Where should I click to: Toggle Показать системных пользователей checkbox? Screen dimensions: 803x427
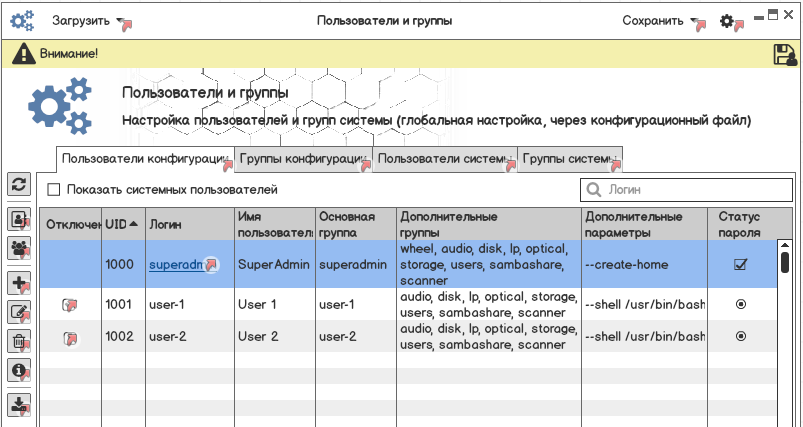coord(53,190)
